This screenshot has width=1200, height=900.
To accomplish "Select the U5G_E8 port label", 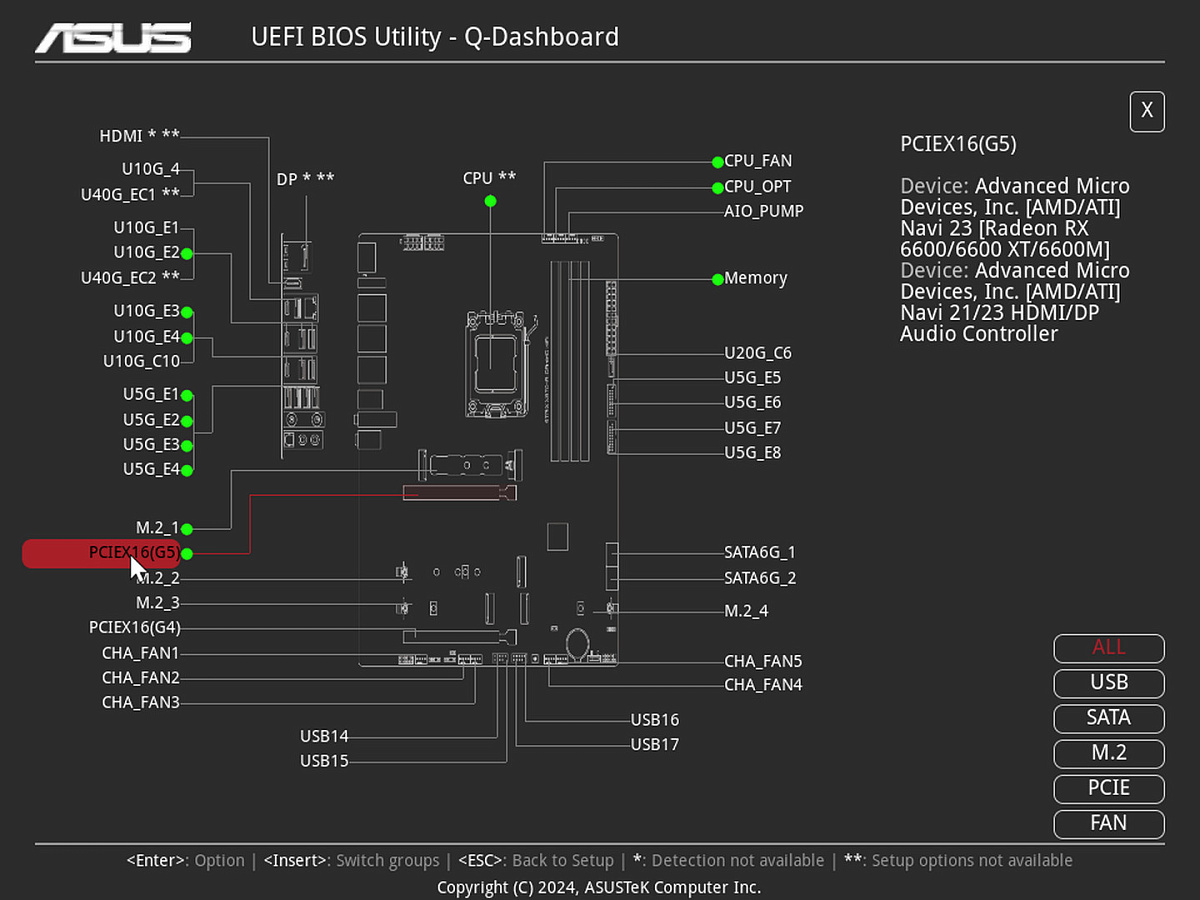I will click(753, 453).
